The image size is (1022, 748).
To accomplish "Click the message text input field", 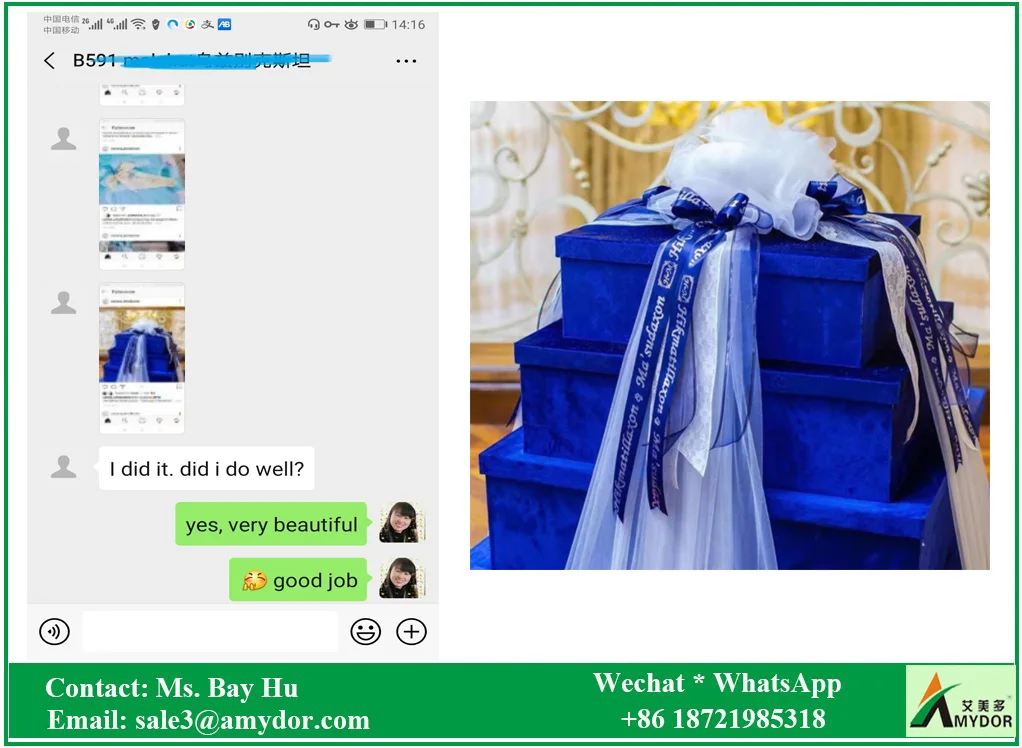I will [210, 632].
